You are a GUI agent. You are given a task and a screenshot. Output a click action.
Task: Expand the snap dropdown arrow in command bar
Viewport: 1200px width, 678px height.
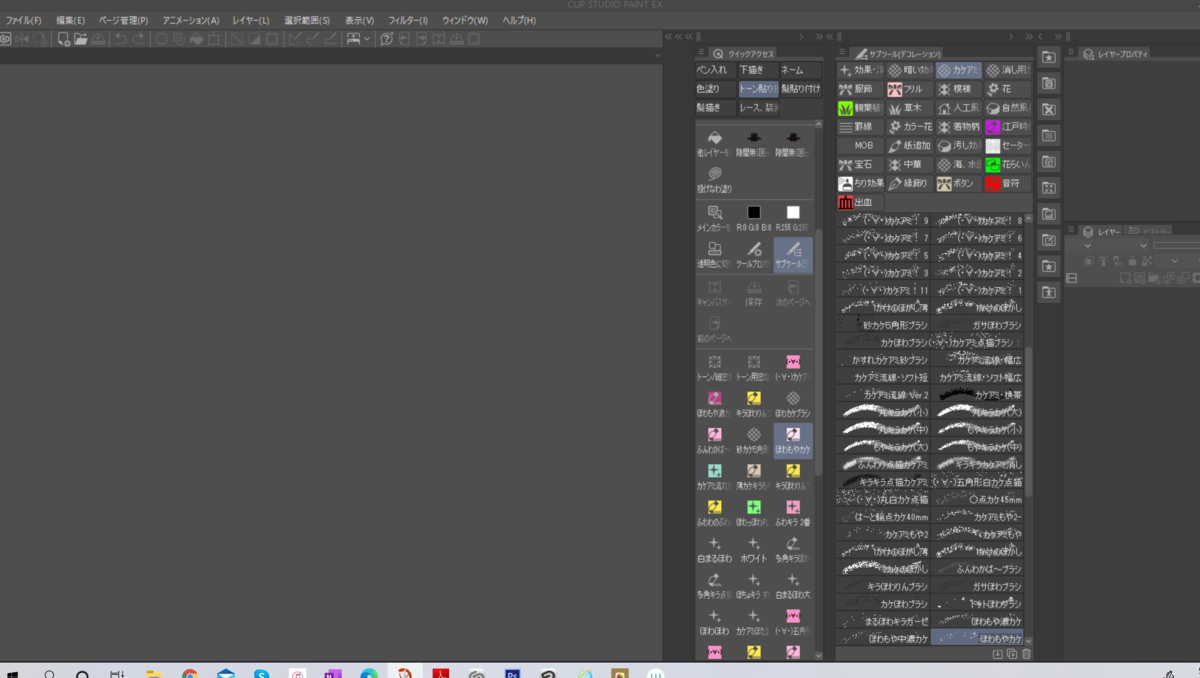tap(367, 39)
